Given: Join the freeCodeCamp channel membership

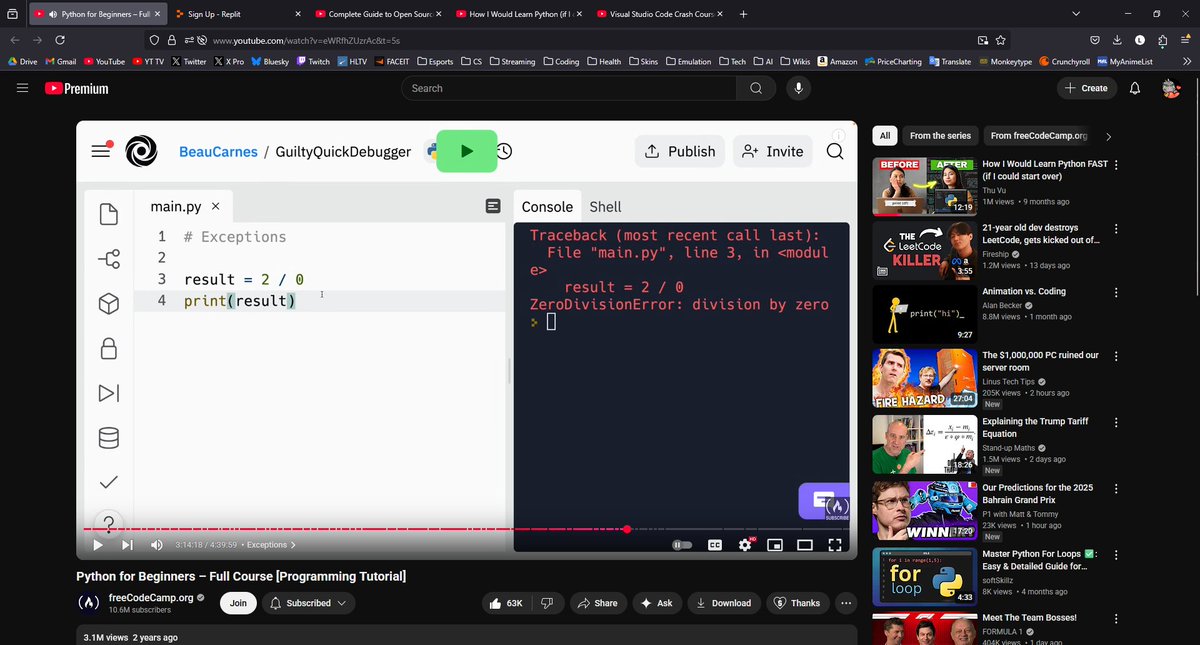Looking at the screenshot, I should coord(238,603).
